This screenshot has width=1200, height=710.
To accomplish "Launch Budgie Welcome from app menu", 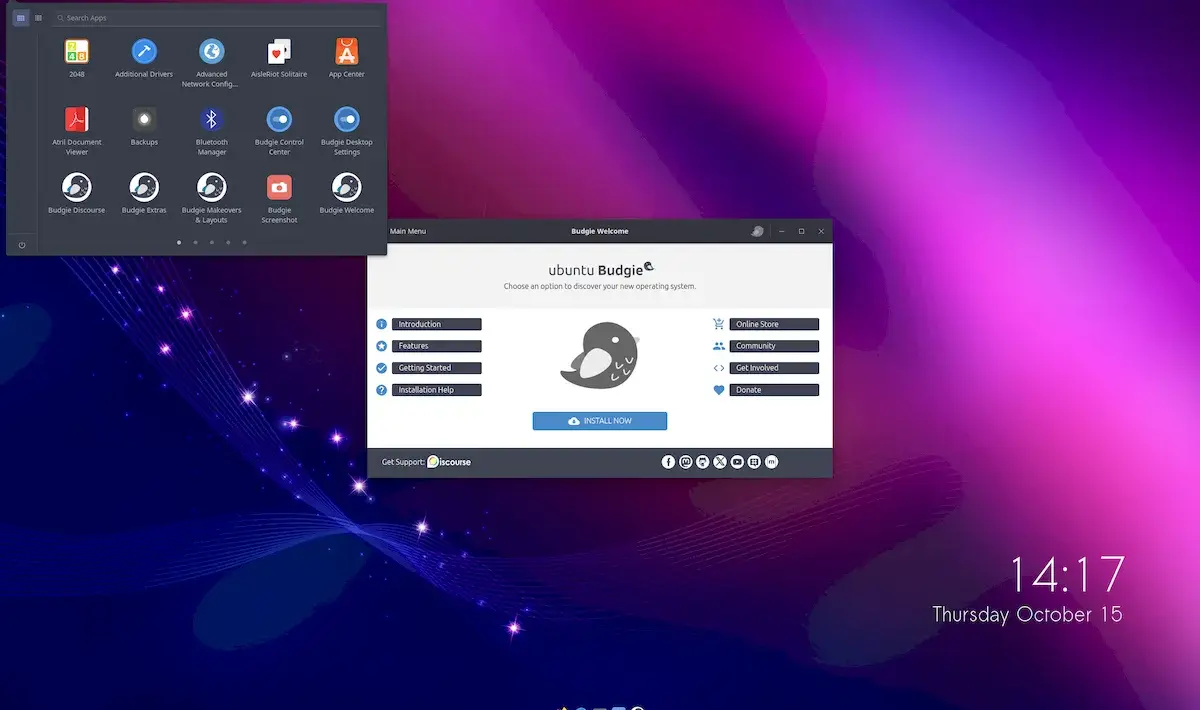I will tap(347, 193).
